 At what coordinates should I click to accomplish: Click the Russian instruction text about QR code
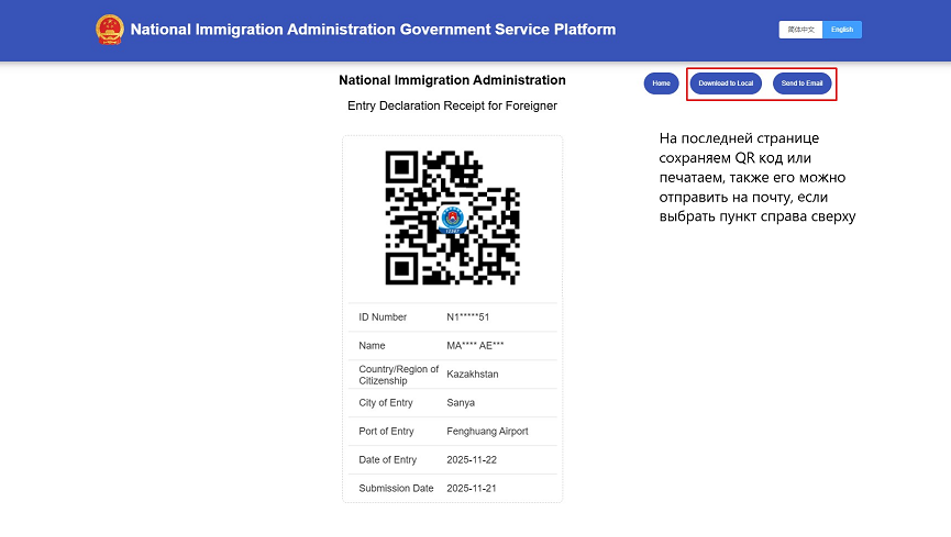click(x=757, y=177)
